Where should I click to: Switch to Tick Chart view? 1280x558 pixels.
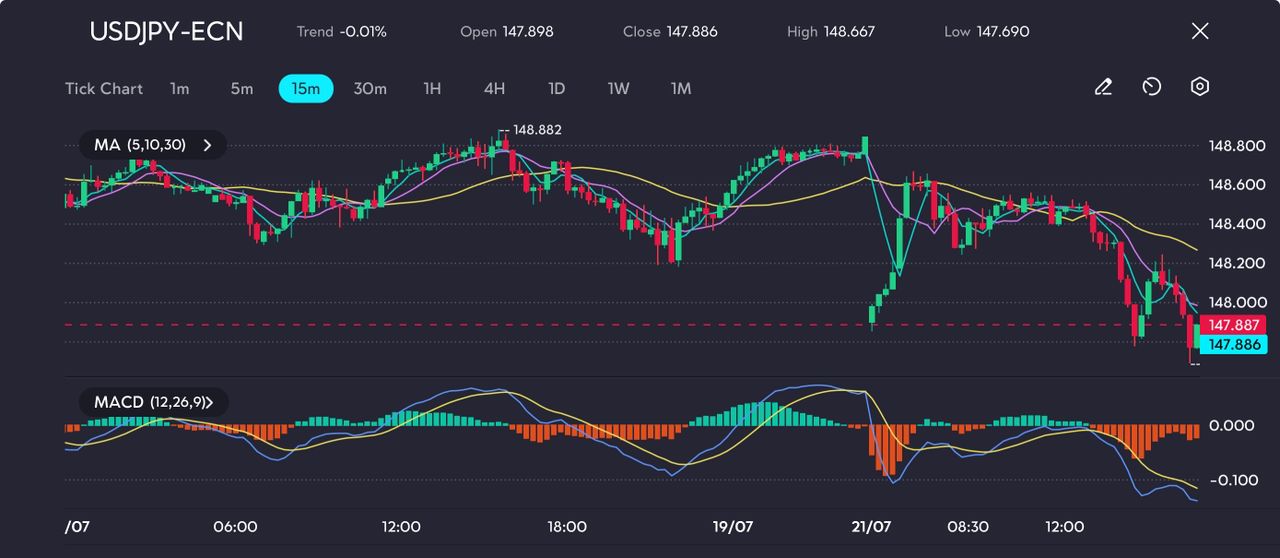pyautogui.click(x=104, y=89)
